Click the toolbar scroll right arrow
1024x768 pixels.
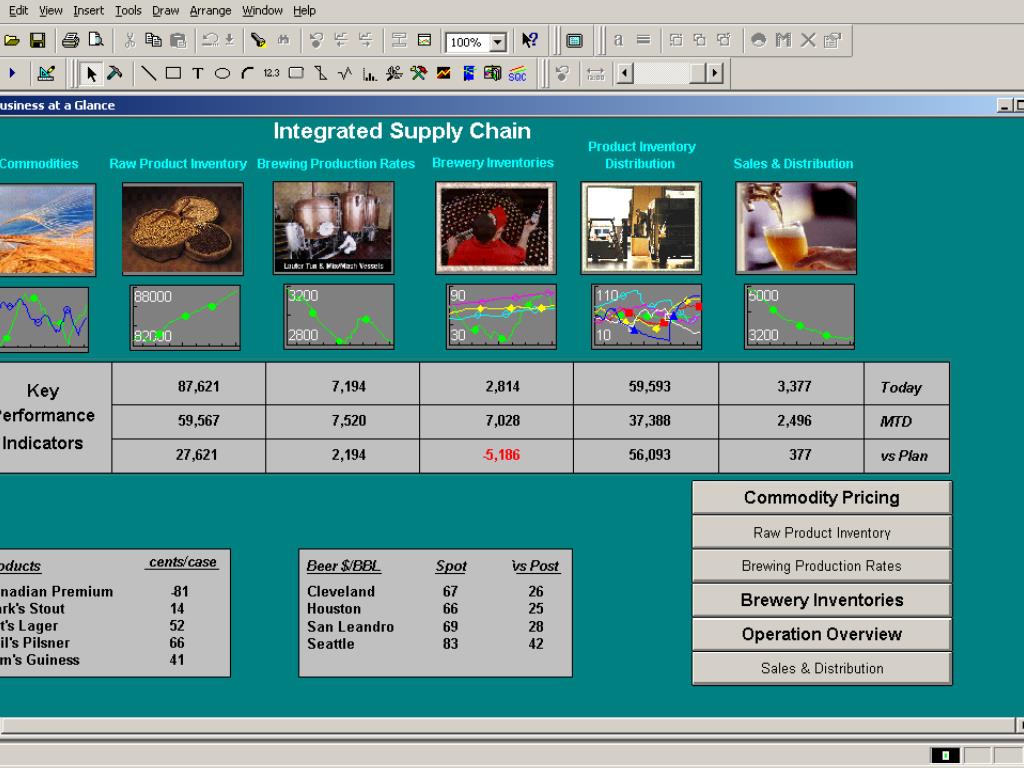click(714, 73)
